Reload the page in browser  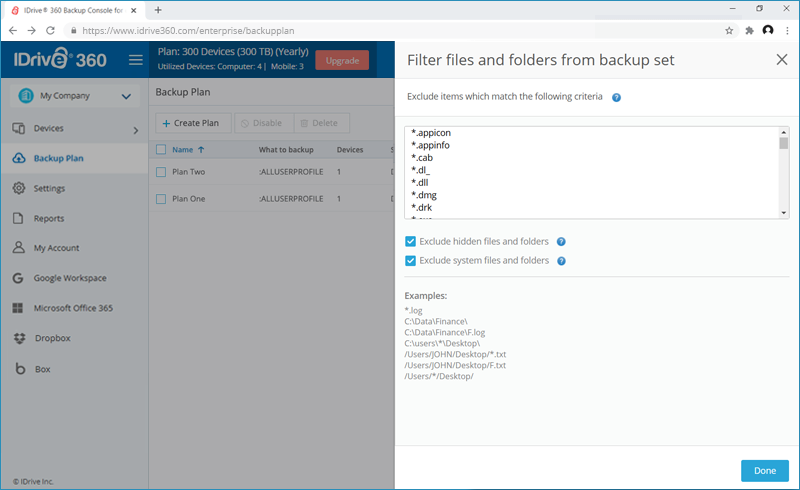pos(53,31)
